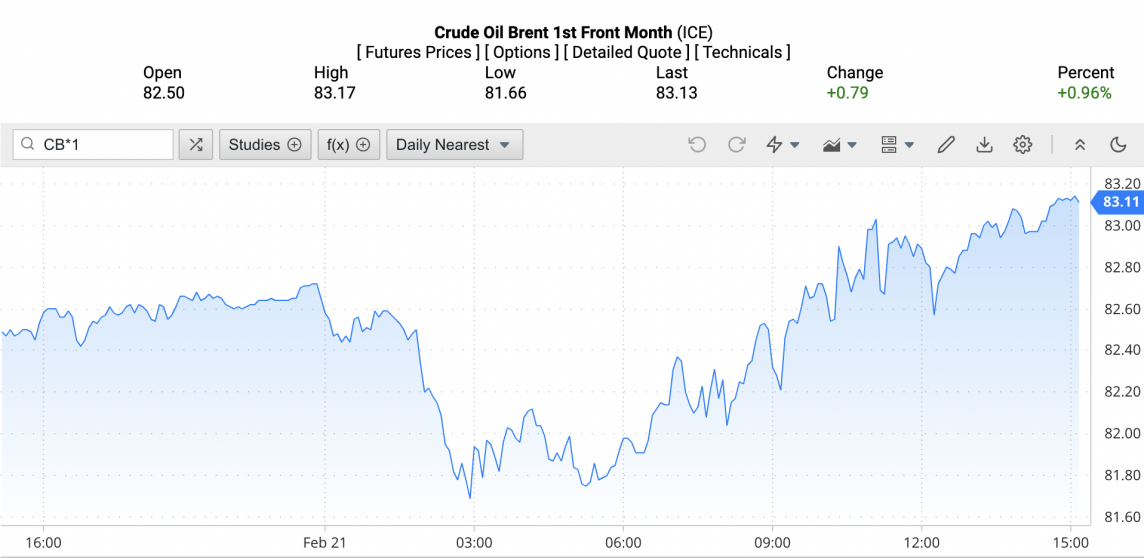This screenshot has height=559, width=1144.
Task: Open chart settings gear
Action: tap(1022, 145)
